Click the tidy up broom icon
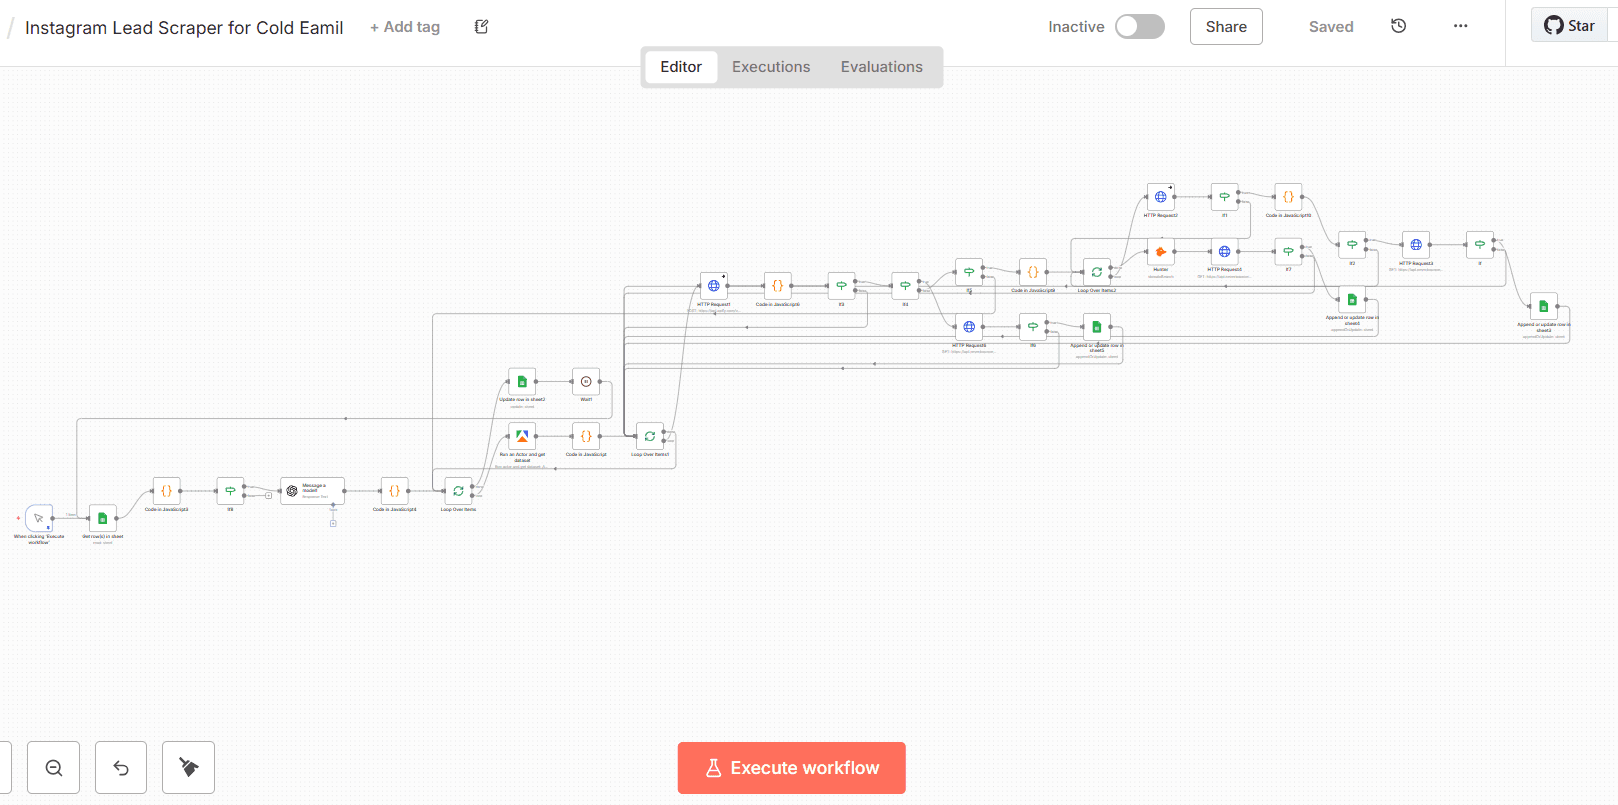This screenshot has width=1618, height=805. click(188, 768)
